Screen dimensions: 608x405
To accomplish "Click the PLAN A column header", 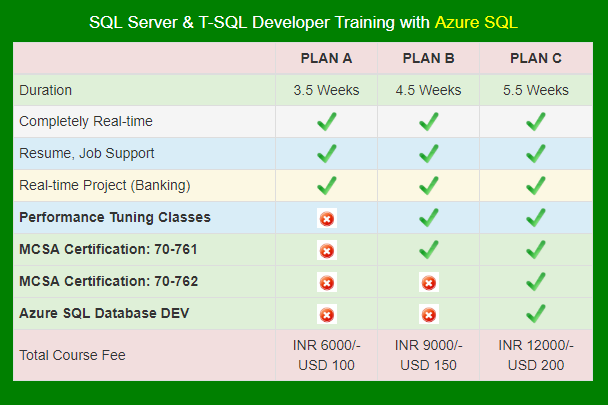I will (326, 58).
